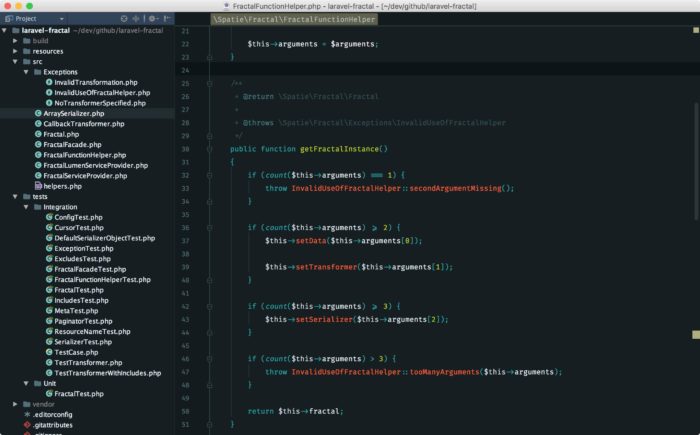
Task: Open TestTransformerWithIncludes.php
Action: click(108, 373)
